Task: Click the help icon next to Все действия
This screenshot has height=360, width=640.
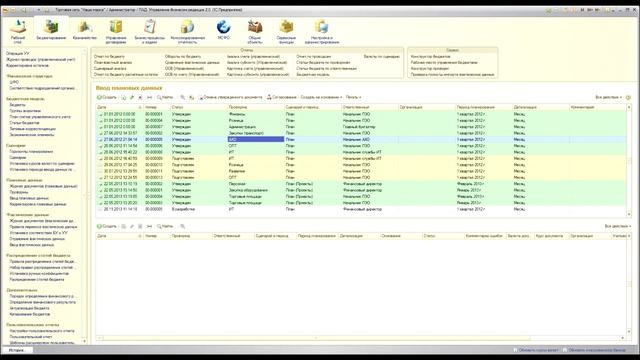Action: [x=628, y=98]
